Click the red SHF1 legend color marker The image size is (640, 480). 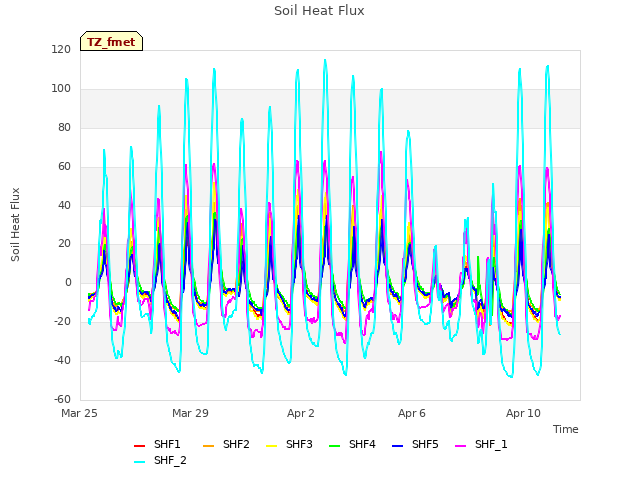point(139,445)
